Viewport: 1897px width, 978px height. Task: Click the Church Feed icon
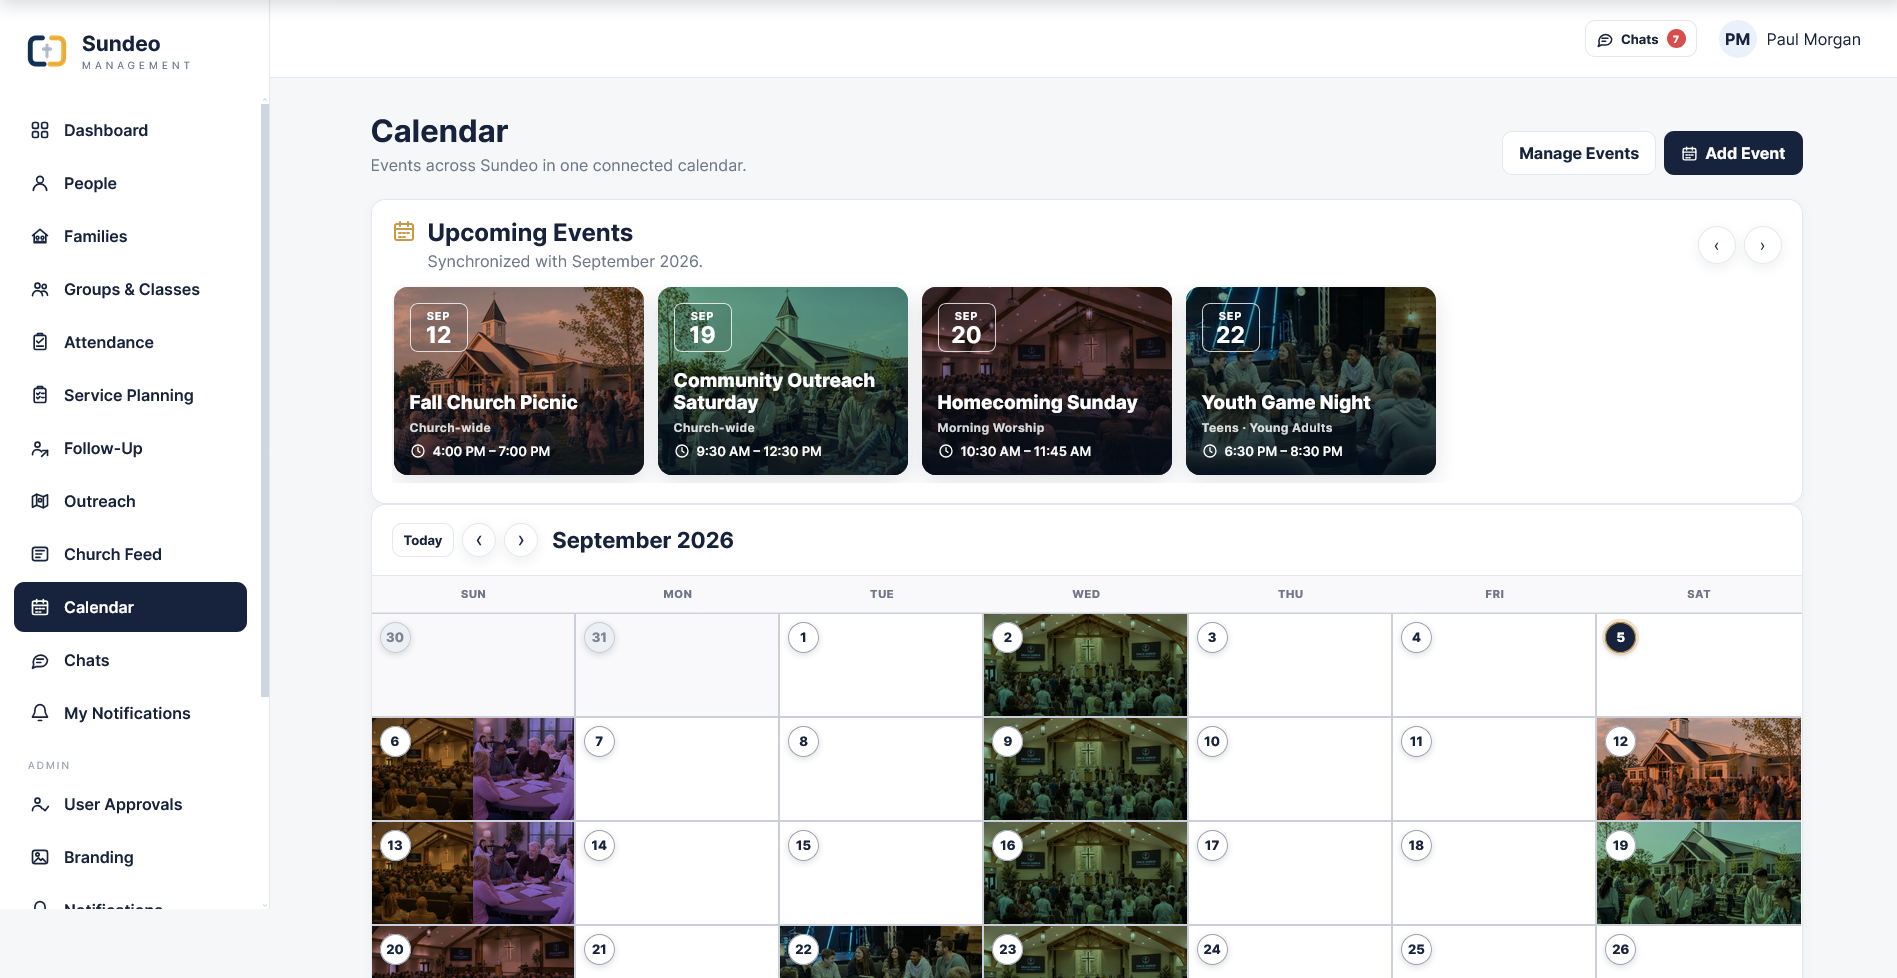point(40,554)
